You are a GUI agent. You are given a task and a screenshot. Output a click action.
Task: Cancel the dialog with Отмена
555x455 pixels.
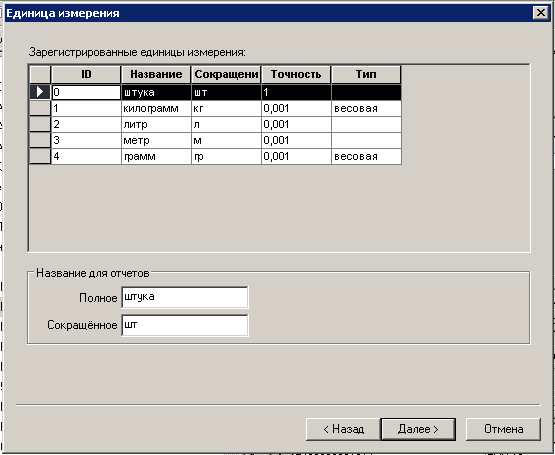pos(503,429)
